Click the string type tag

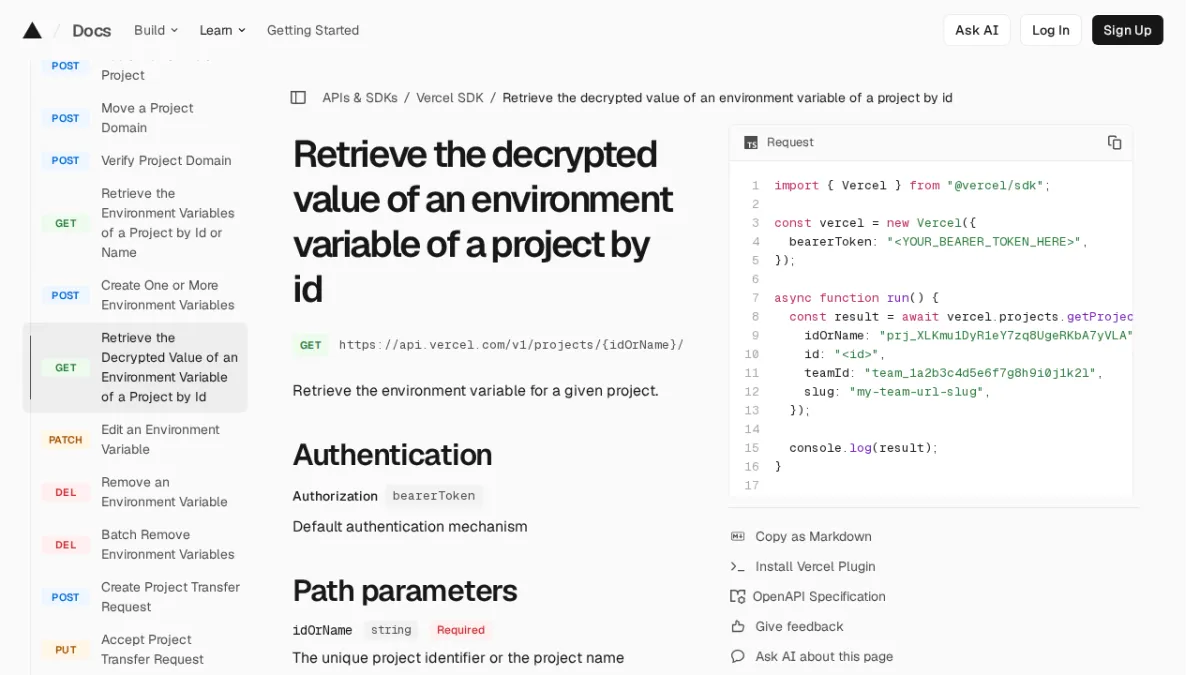coord(391,630)
